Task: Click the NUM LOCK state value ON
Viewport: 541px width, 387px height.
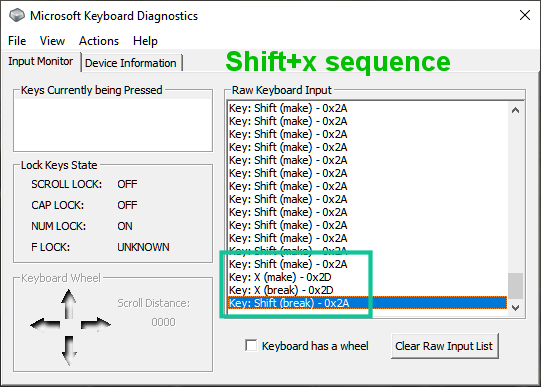Action: coord(125,226)
